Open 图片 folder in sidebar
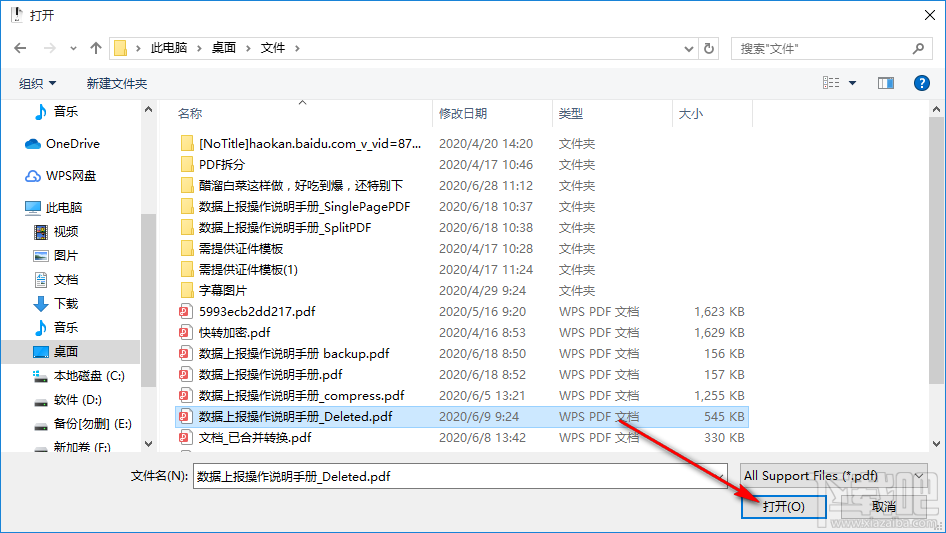This screenshot has width=946, height=533. click(x=56, y=256)
